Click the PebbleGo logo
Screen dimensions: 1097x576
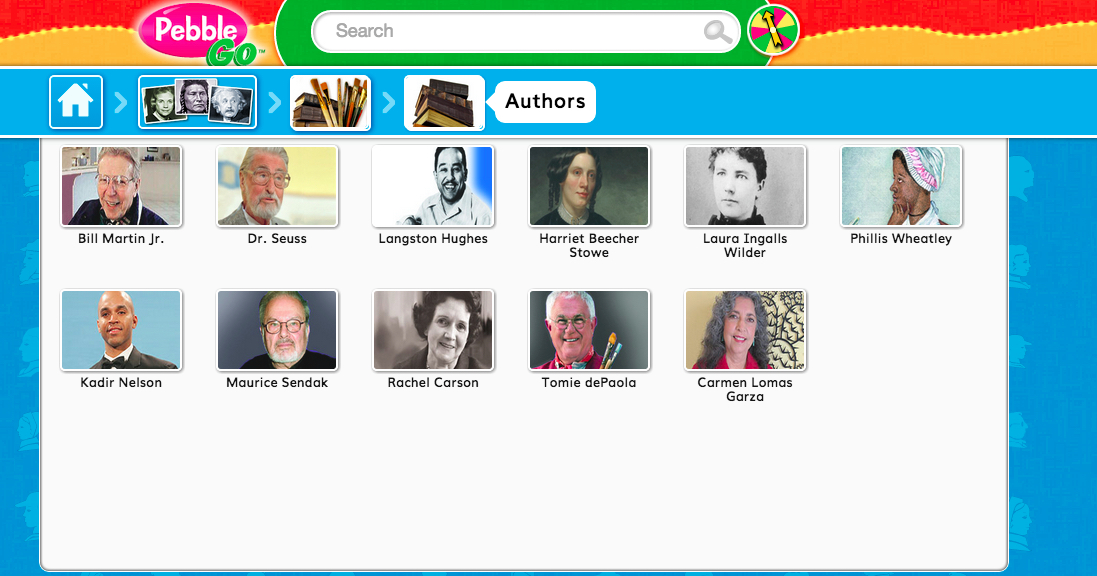tap(198, 34)
